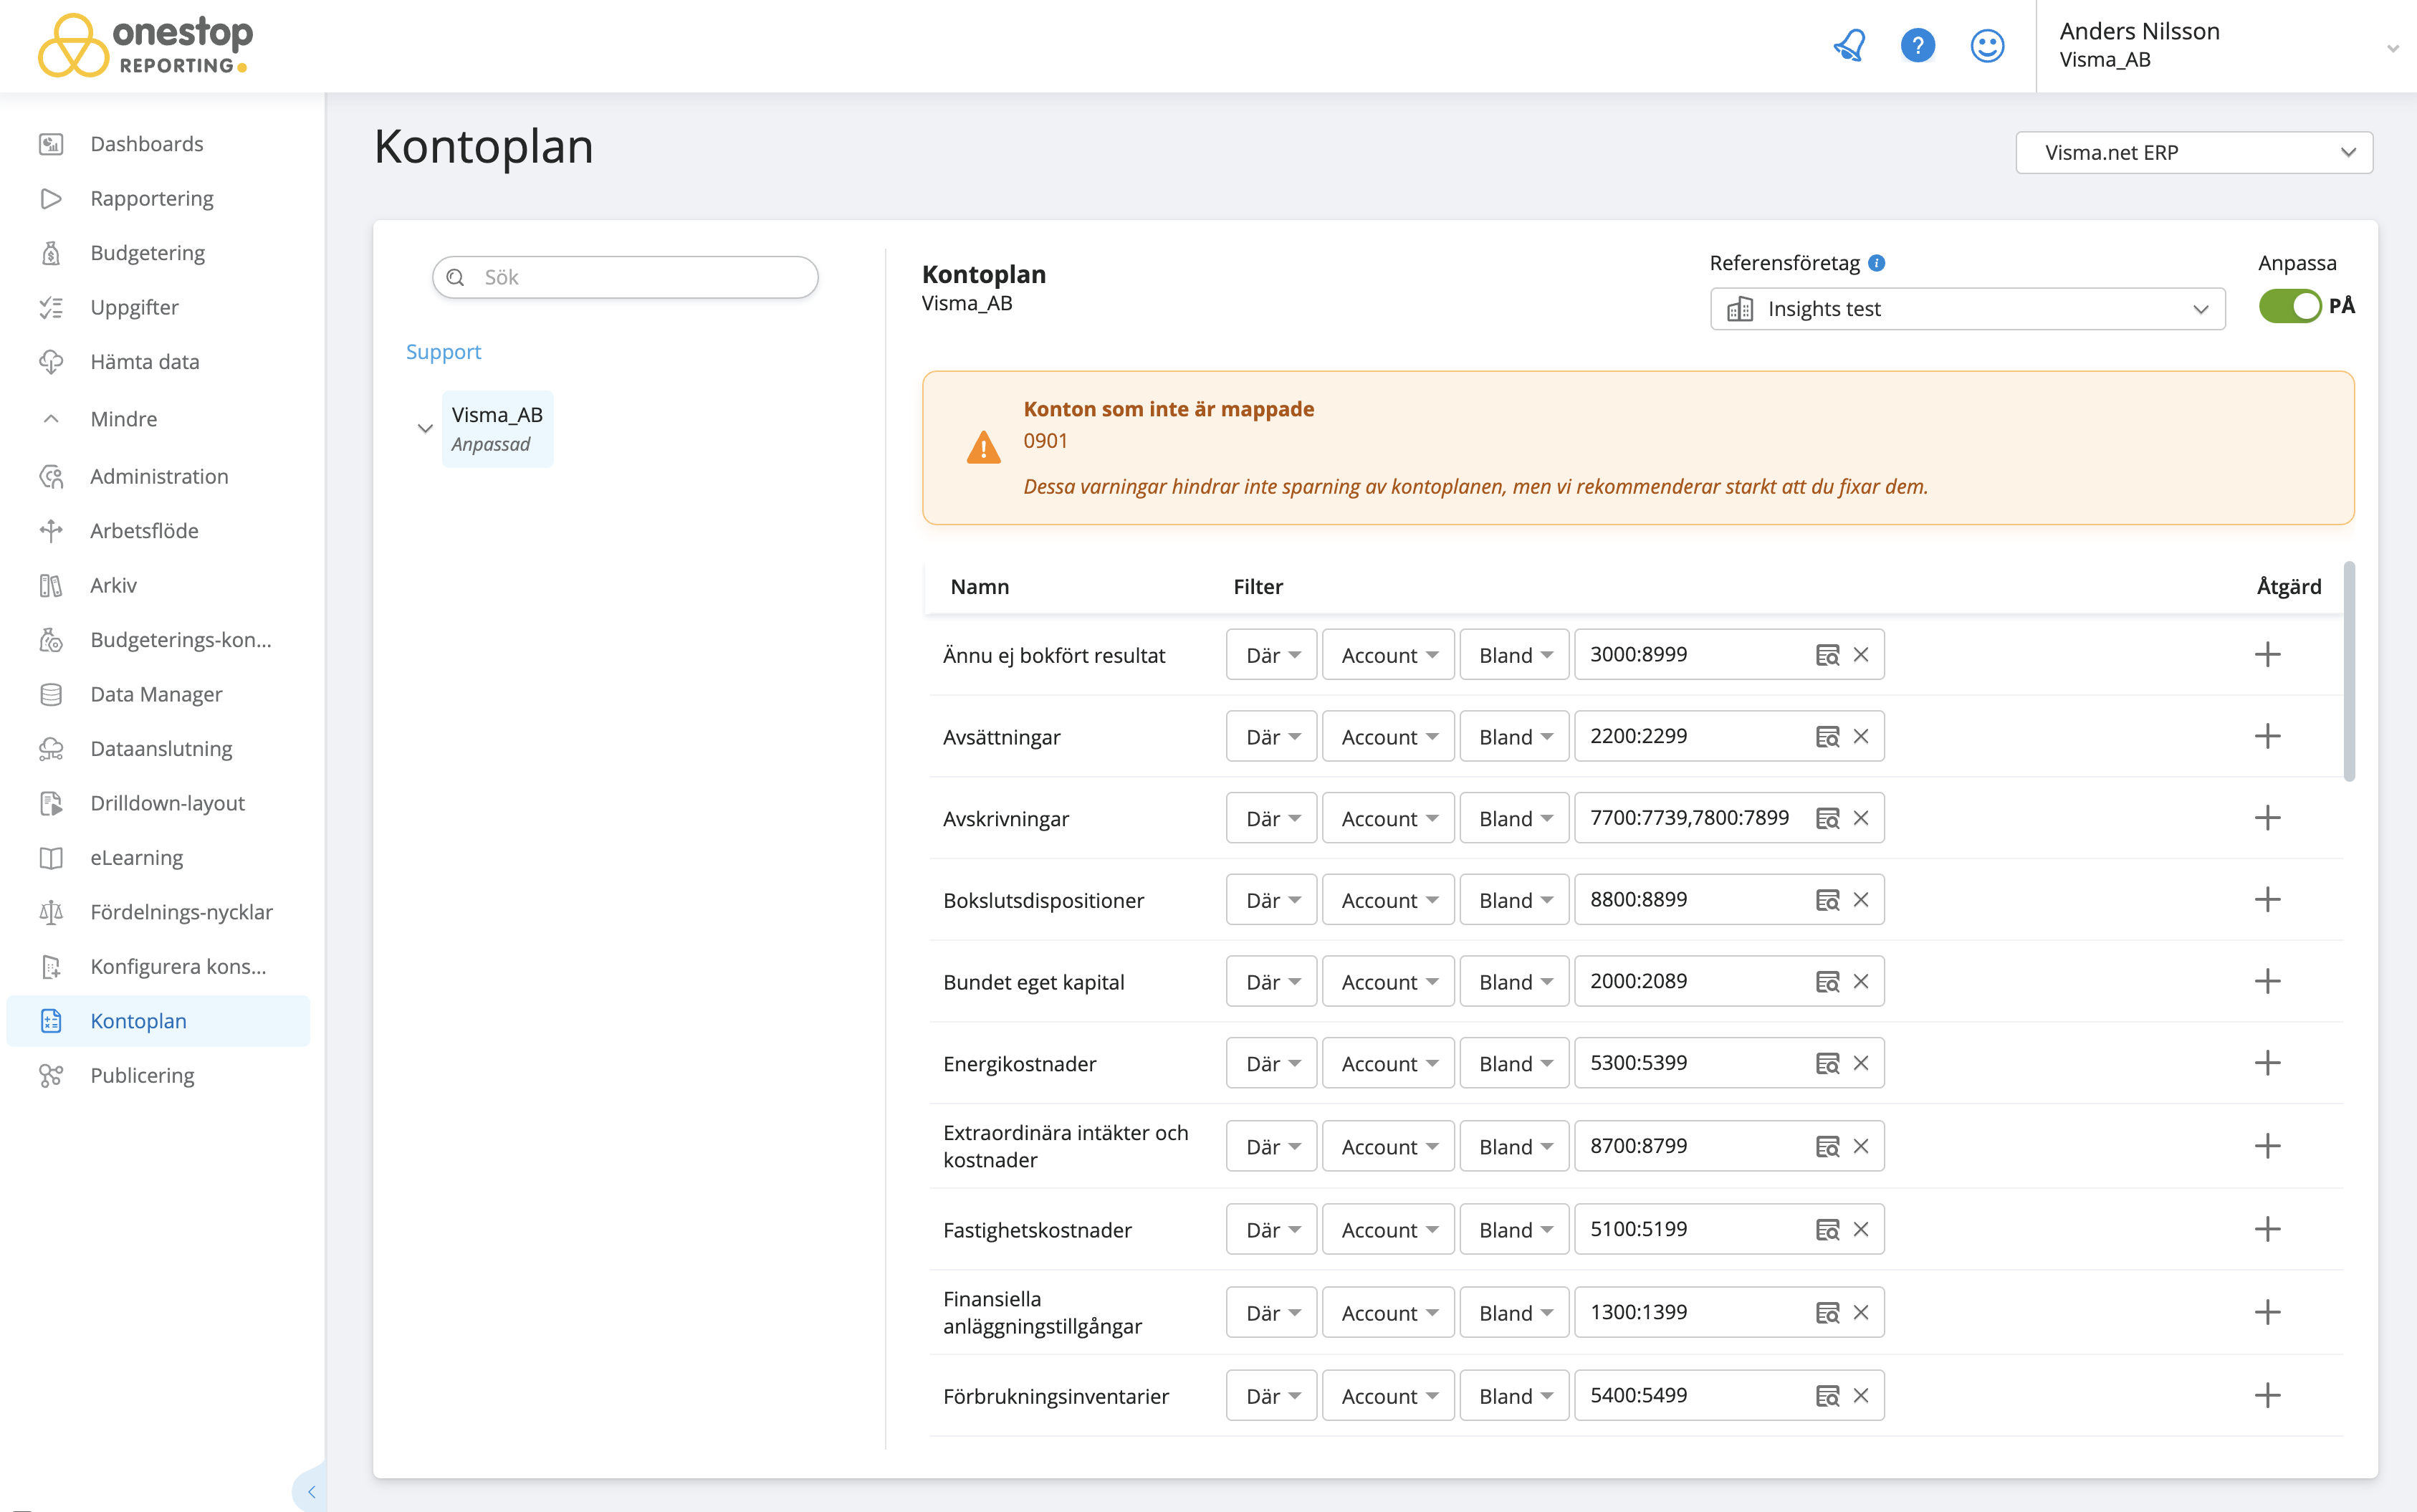Click into the Sök search field
Screen dimensions: 2417x1512
[640, 277]
